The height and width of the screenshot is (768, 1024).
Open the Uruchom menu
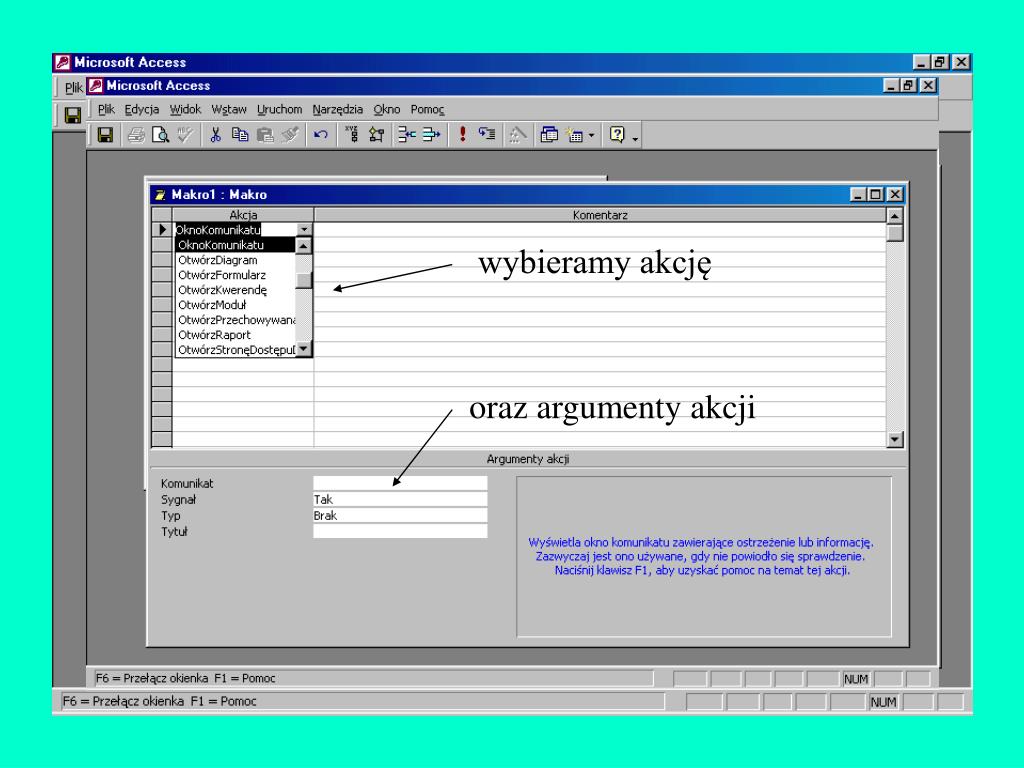point(280,109)
